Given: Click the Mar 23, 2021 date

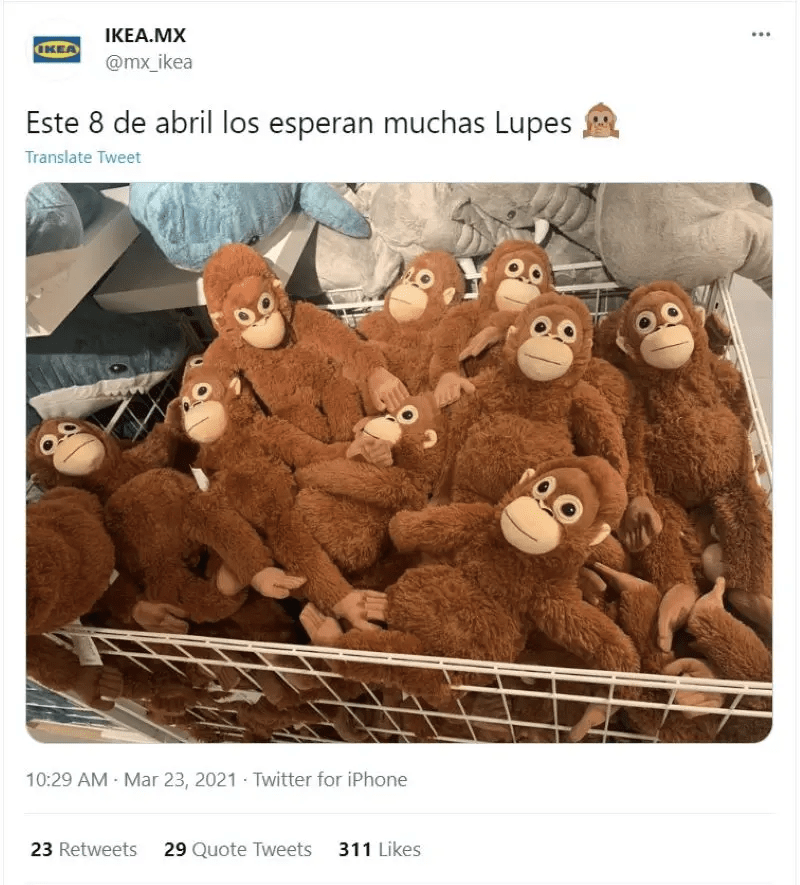Looking at the screenshot, I should [180, 779].
